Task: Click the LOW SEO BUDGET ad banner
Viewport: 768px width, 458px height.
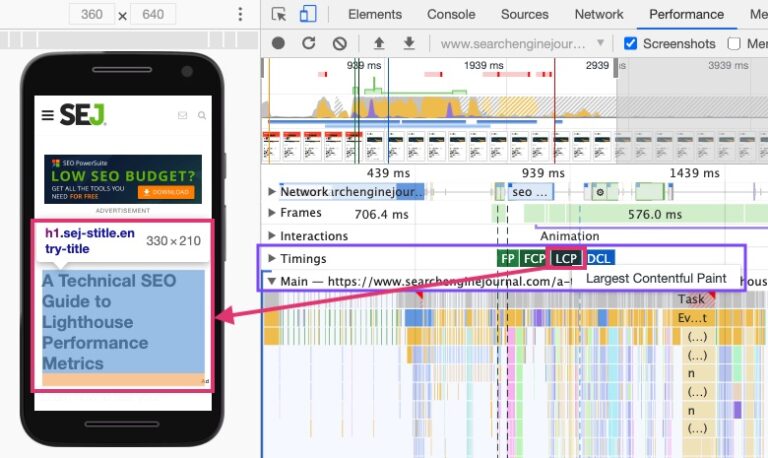Action: 123,179
